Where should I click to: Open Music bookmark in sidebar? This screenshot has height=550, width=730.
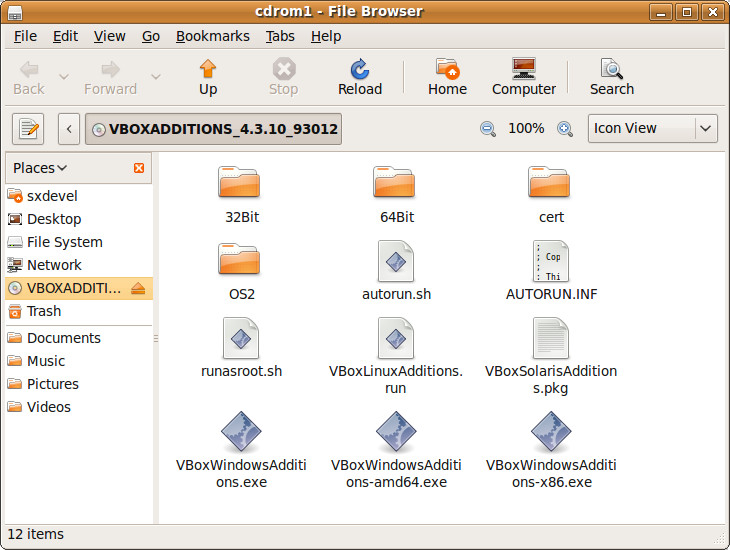tap(78, 361)
